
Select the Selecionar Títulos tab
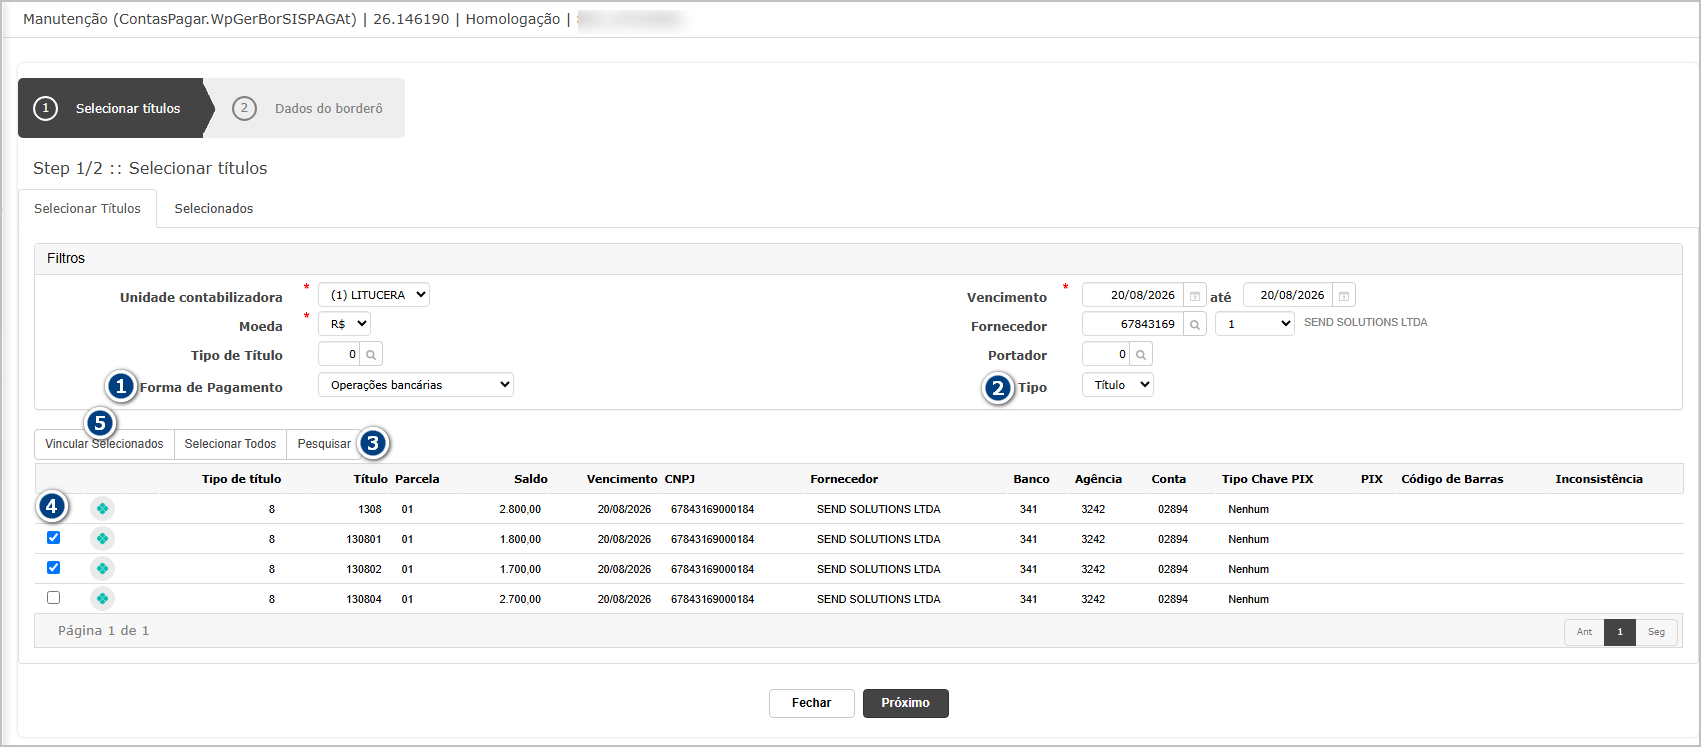[x=88, y=209]
